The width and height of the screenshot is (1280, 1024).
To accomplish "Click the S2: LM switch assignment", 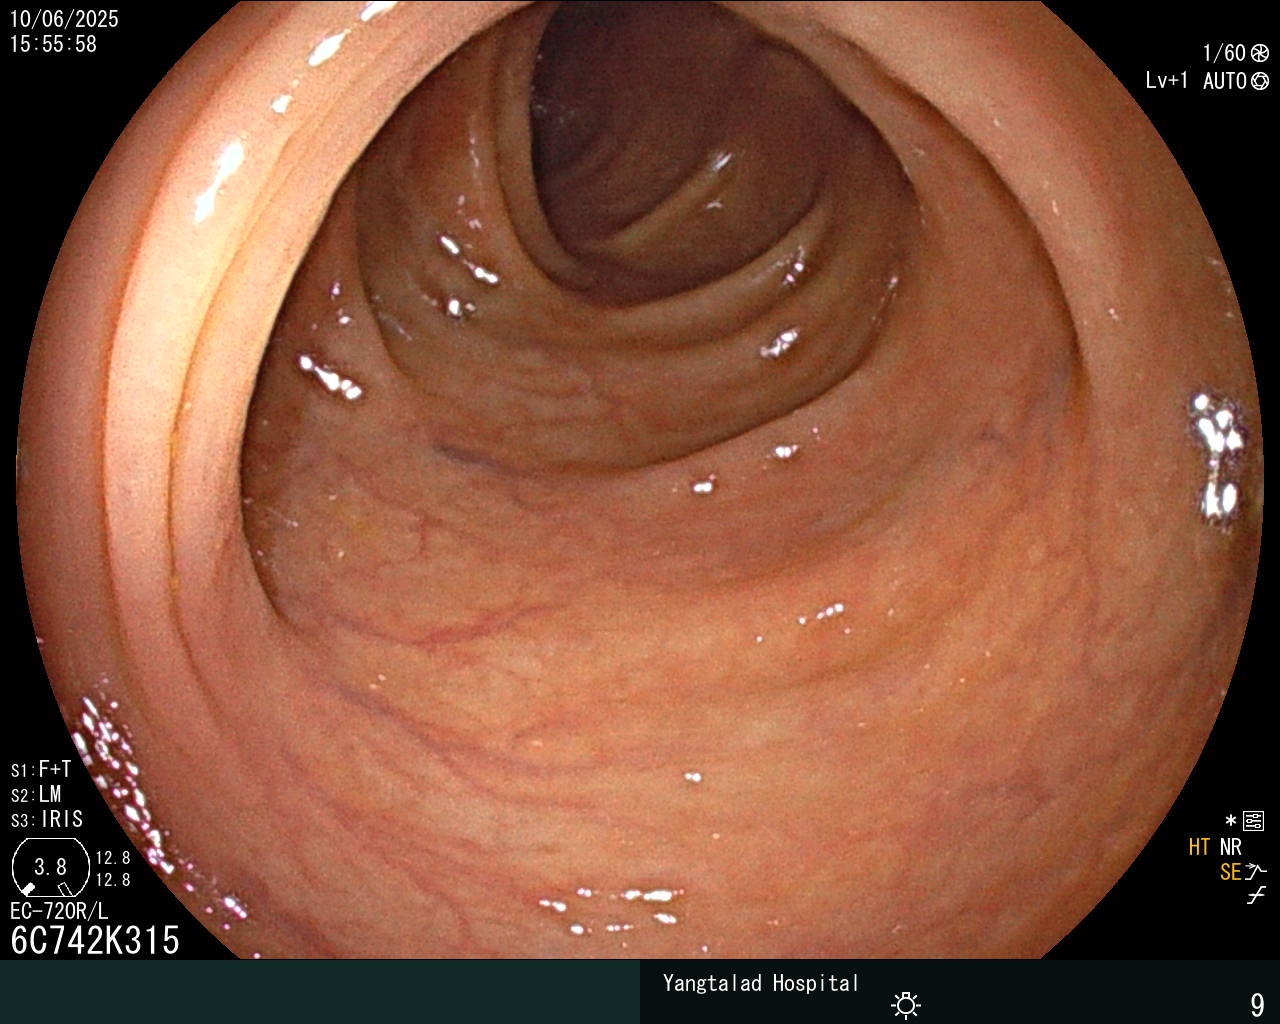I will click(36, 795).
